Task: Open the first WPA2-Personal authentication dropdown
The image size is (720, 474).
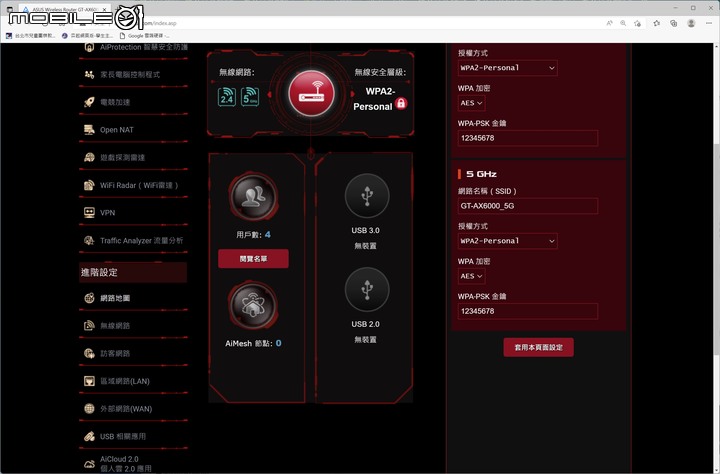Action: coord(507,68)
